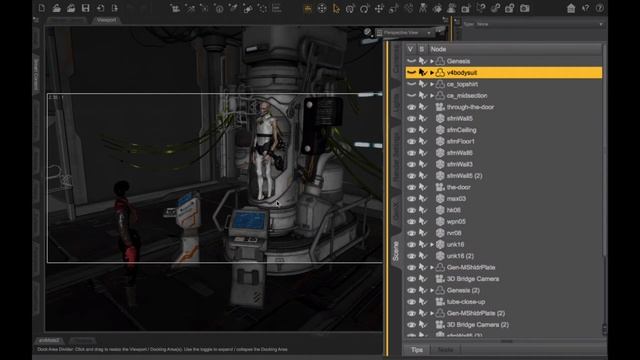This screenshot has height=360, width=640.
Task: Hide the through-the-door camera
Action: tap(411, 107)
